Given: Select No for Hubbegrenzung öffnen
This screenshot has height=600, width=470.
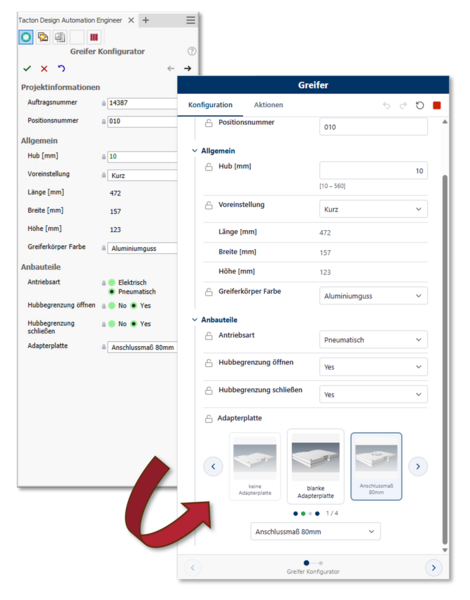Looking at the screenshot, I should click(x=112, y=305).
